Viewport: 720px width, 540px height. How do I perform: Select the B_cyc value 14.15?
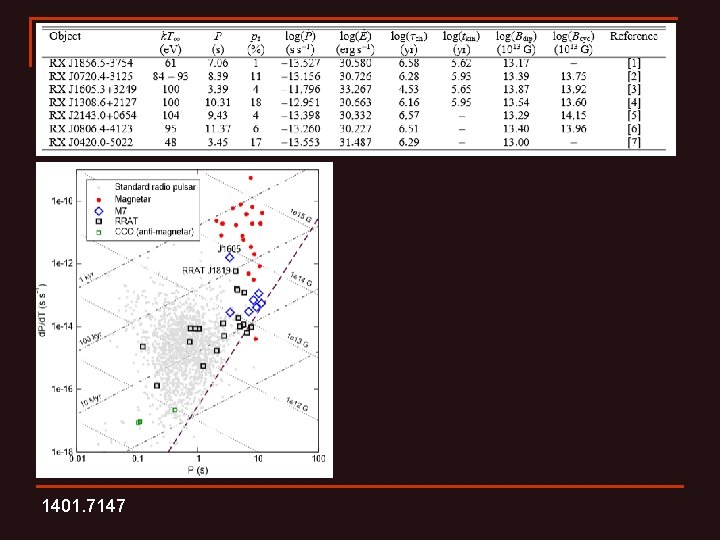[573, 115]
